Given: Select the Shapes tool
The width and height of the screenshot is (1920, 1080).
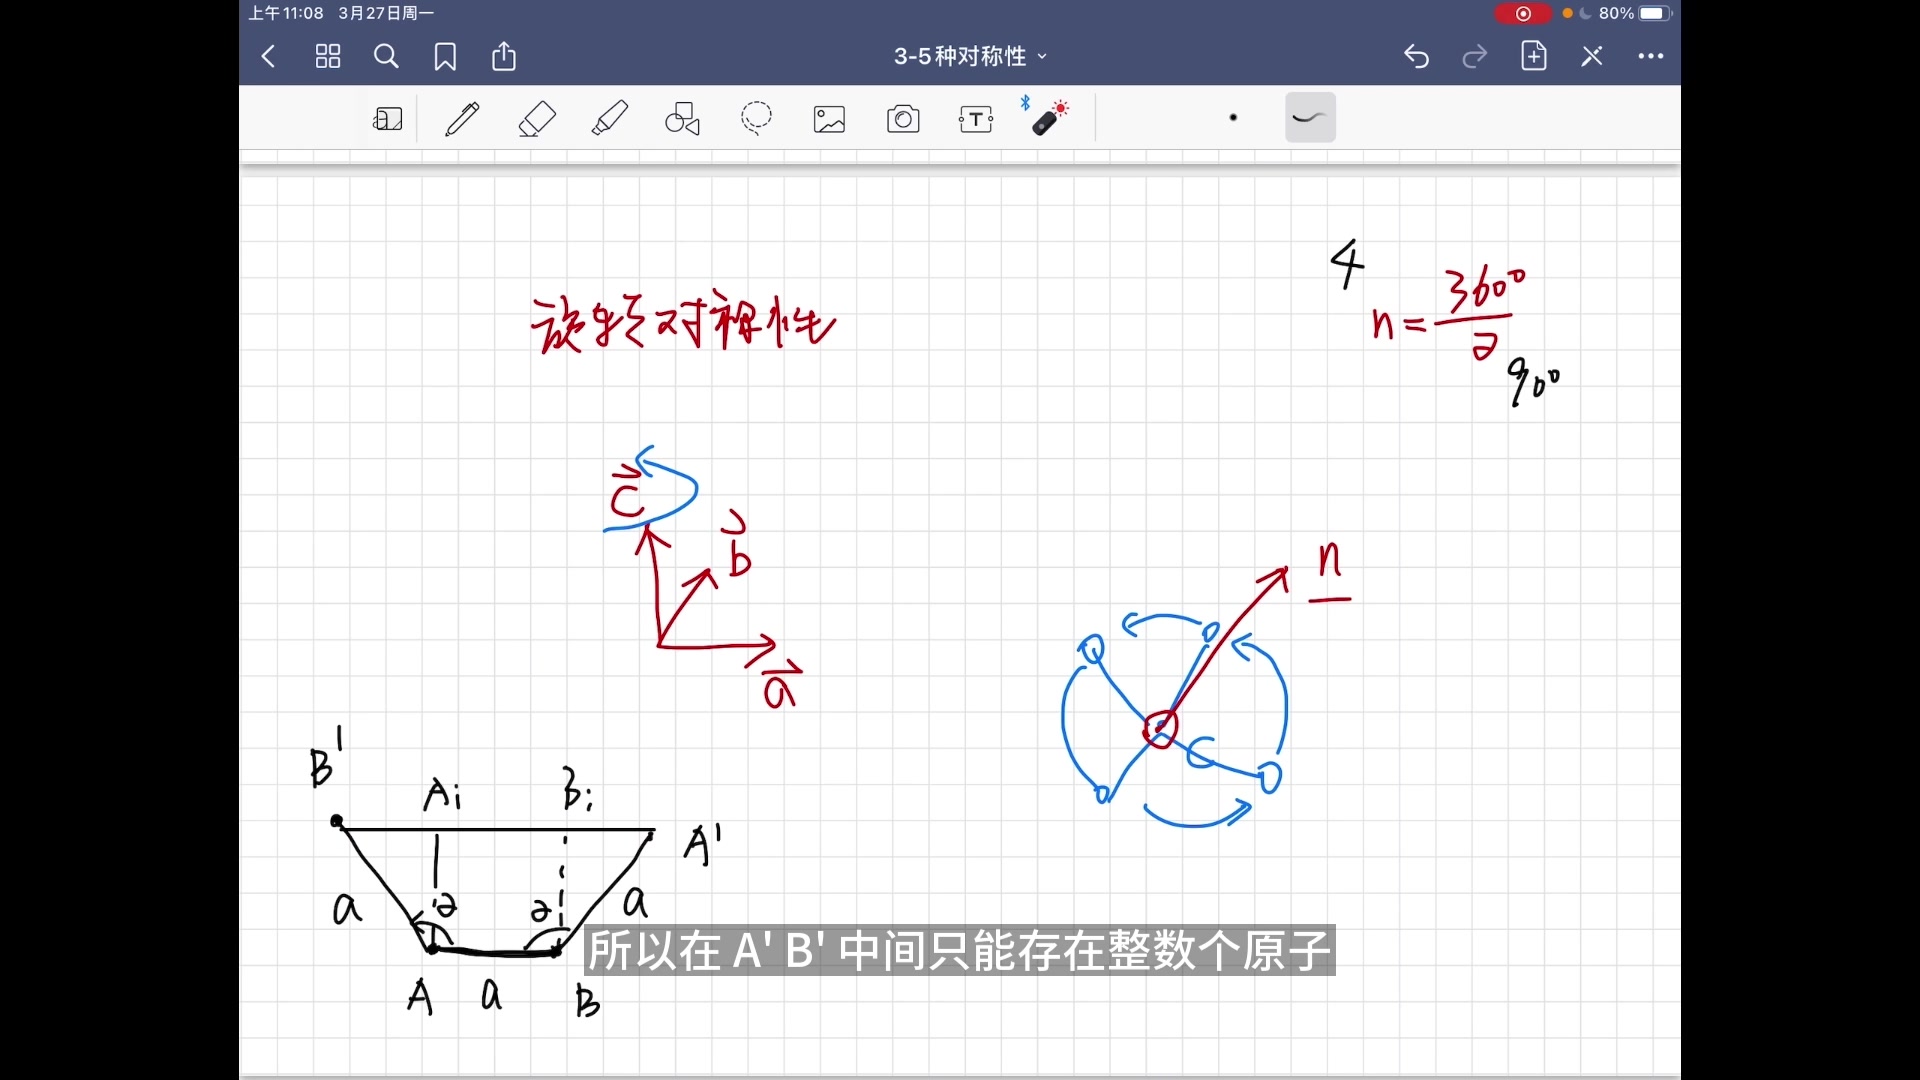Looking at the screenshot, I should 683,119.
